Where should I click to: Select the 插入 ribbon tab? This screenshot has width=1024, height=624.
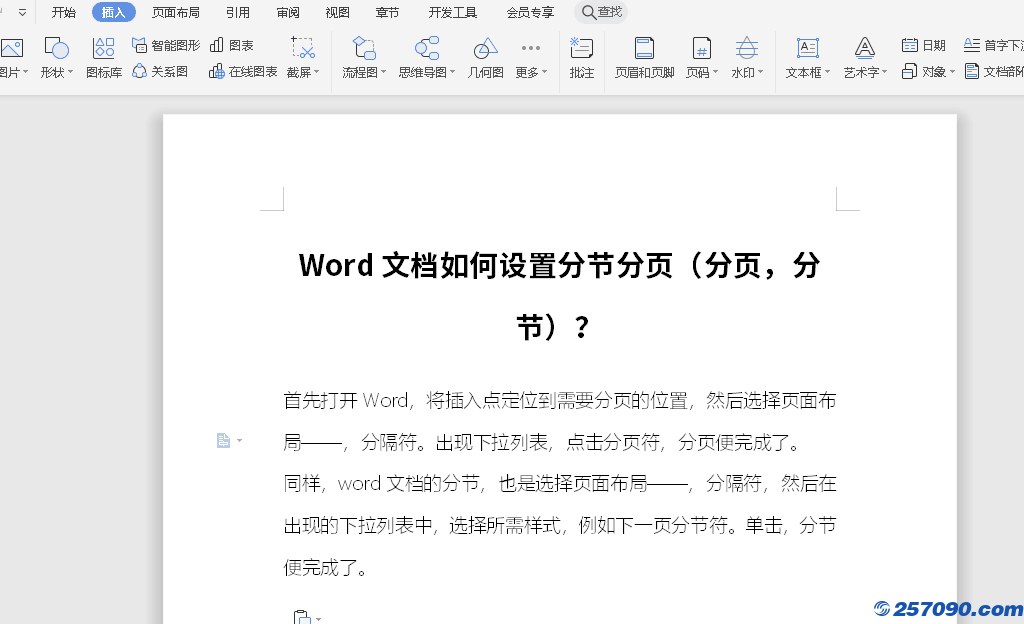click(113, 12)
